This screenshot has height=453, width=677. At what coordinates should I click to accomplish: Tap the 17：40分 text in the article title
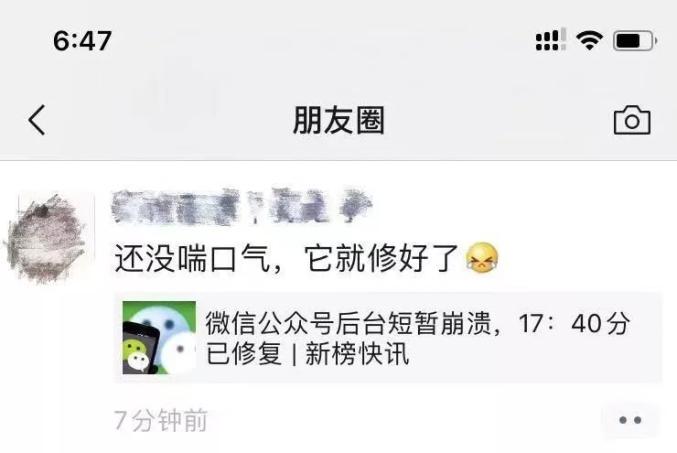point(574,323)
